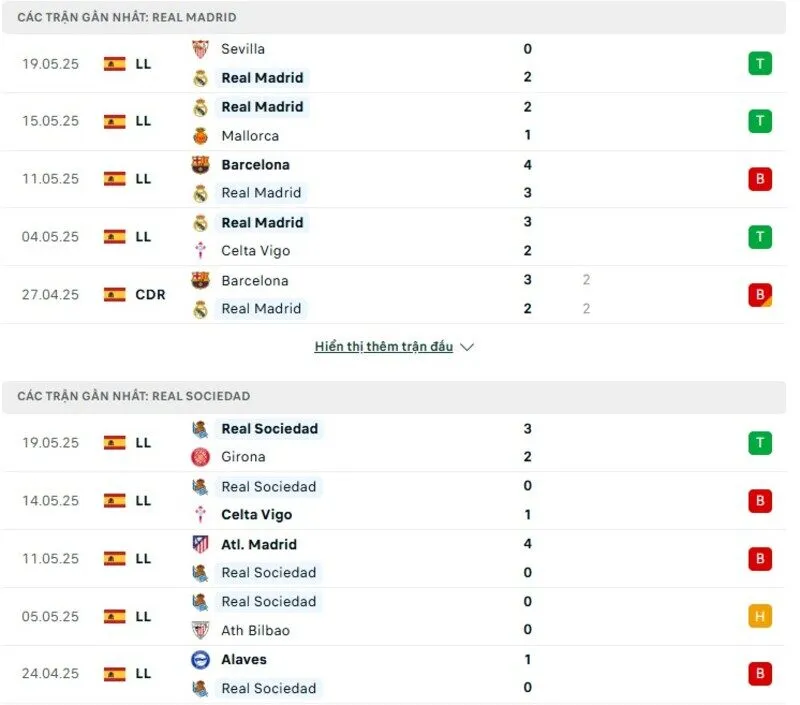Click the CDR competition label
Screen dimensions: 800x705
151,294
